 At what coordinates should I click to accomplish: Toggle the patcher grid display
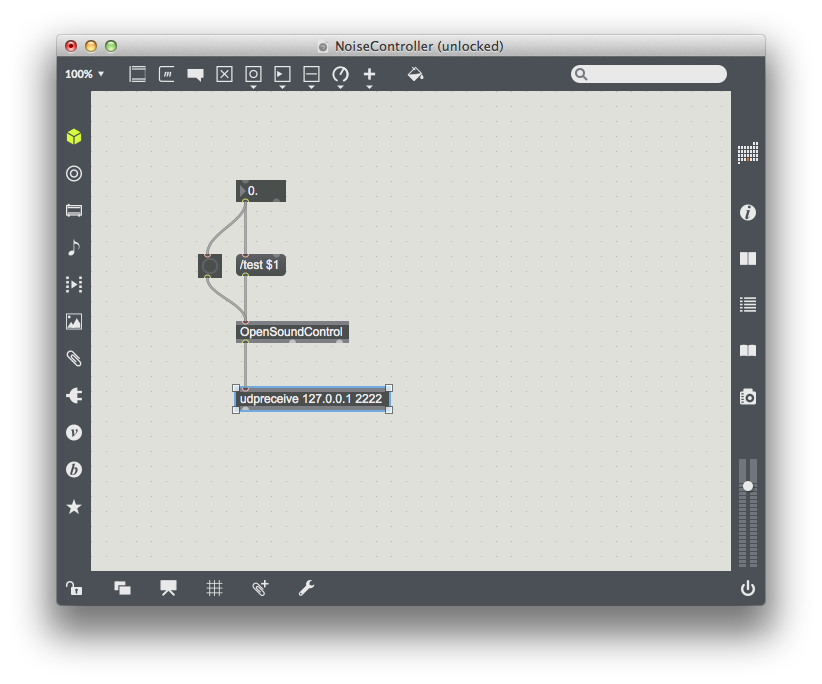214,588
